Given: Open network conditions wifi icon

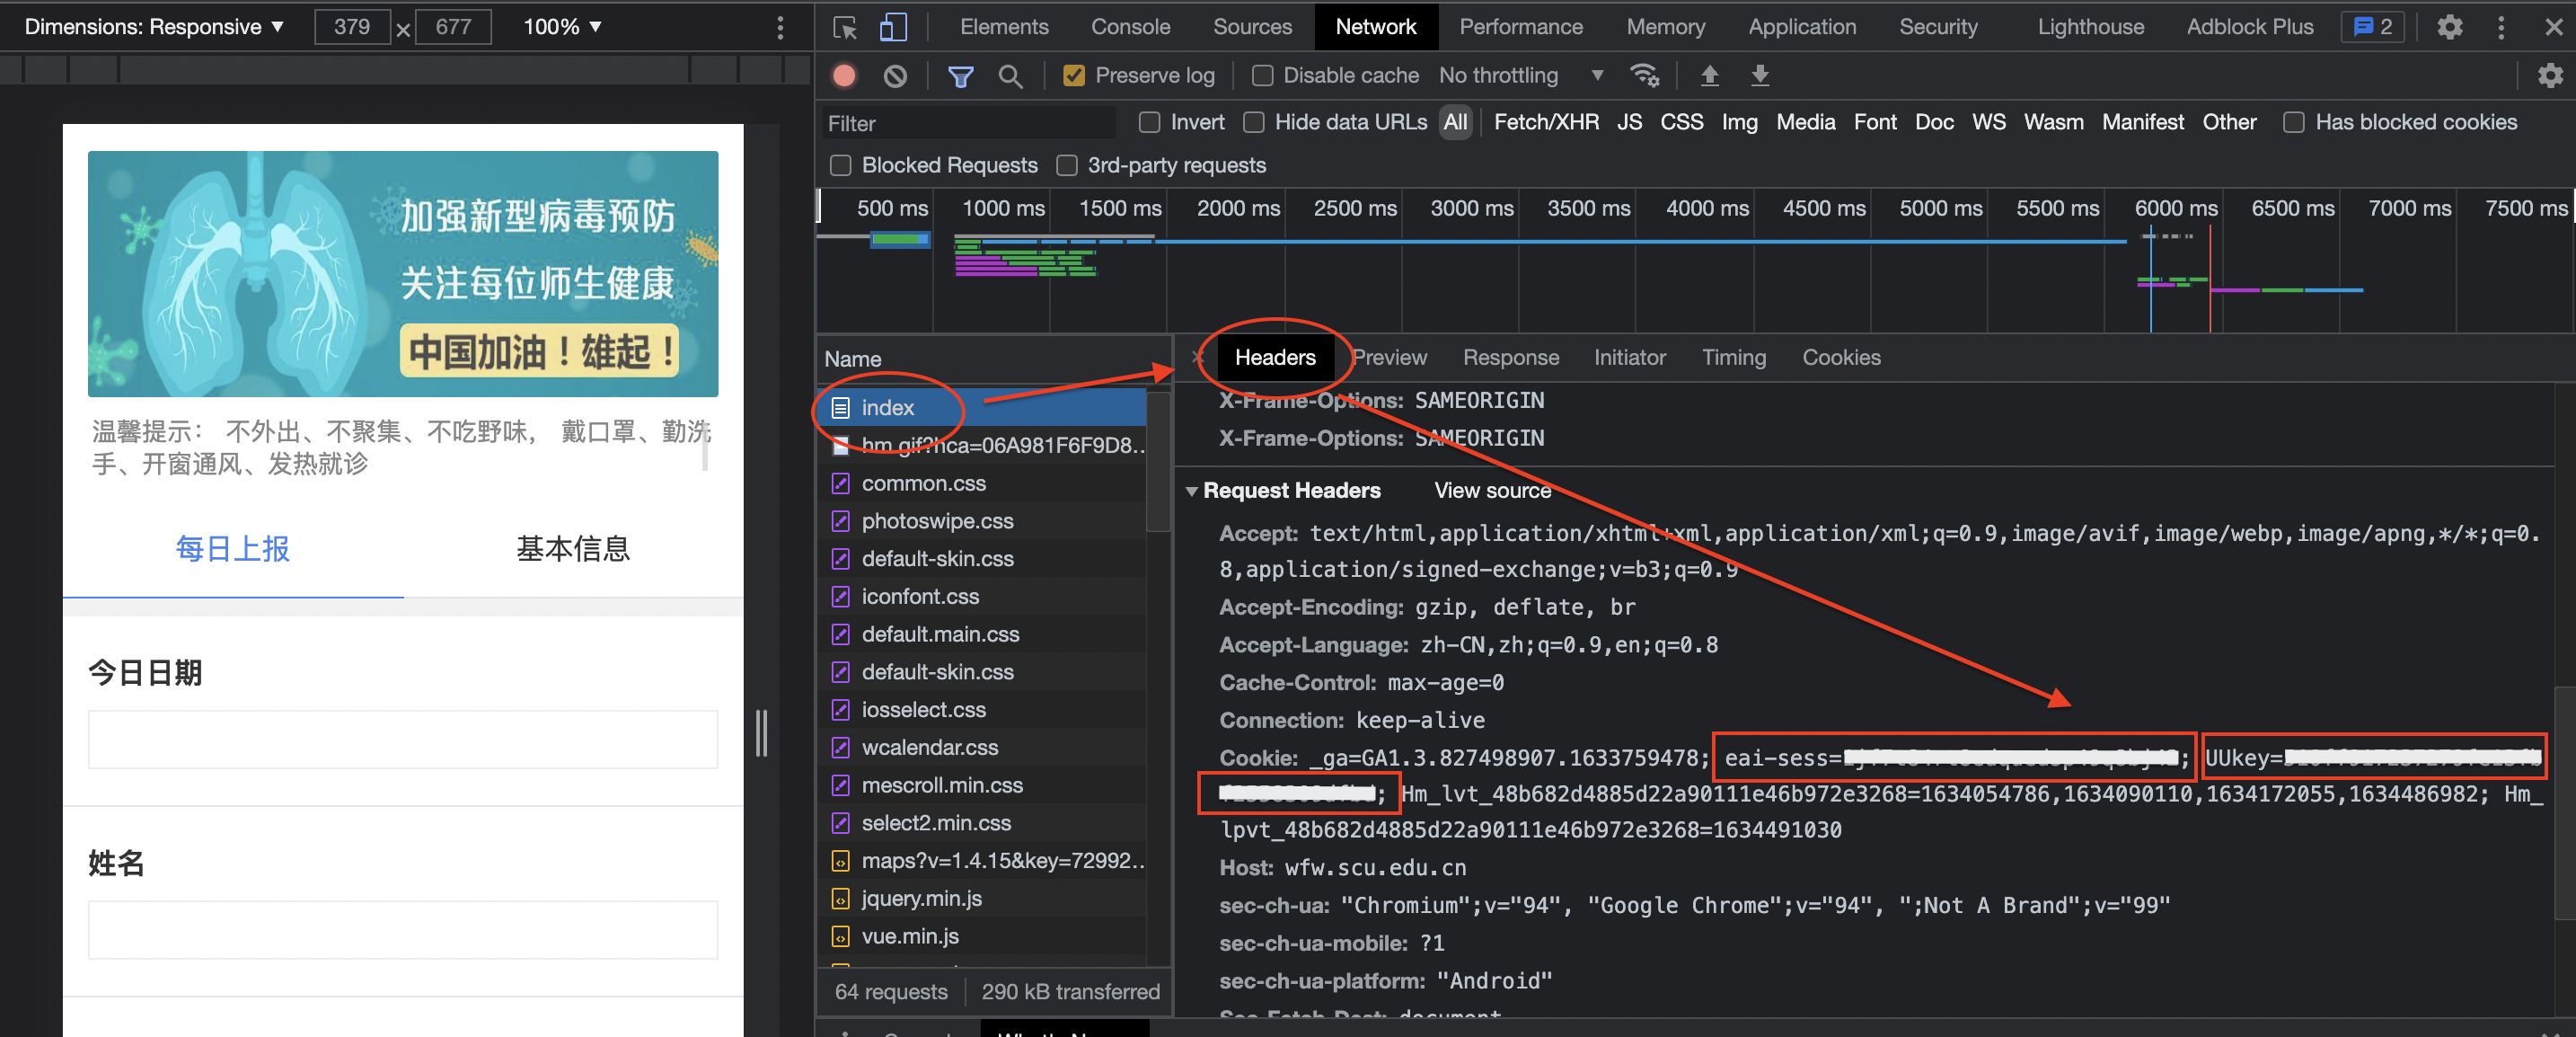Looking at the screenshot, I should point(1644,76).
